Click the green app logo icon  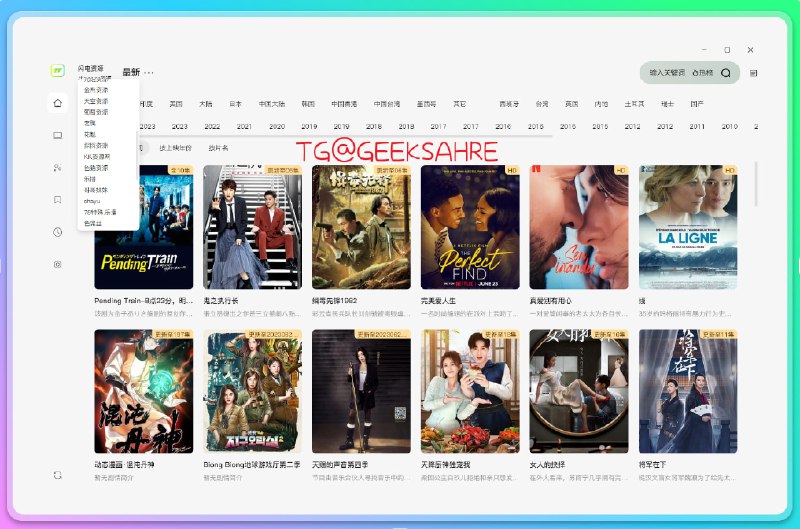(x=59, y=71)
